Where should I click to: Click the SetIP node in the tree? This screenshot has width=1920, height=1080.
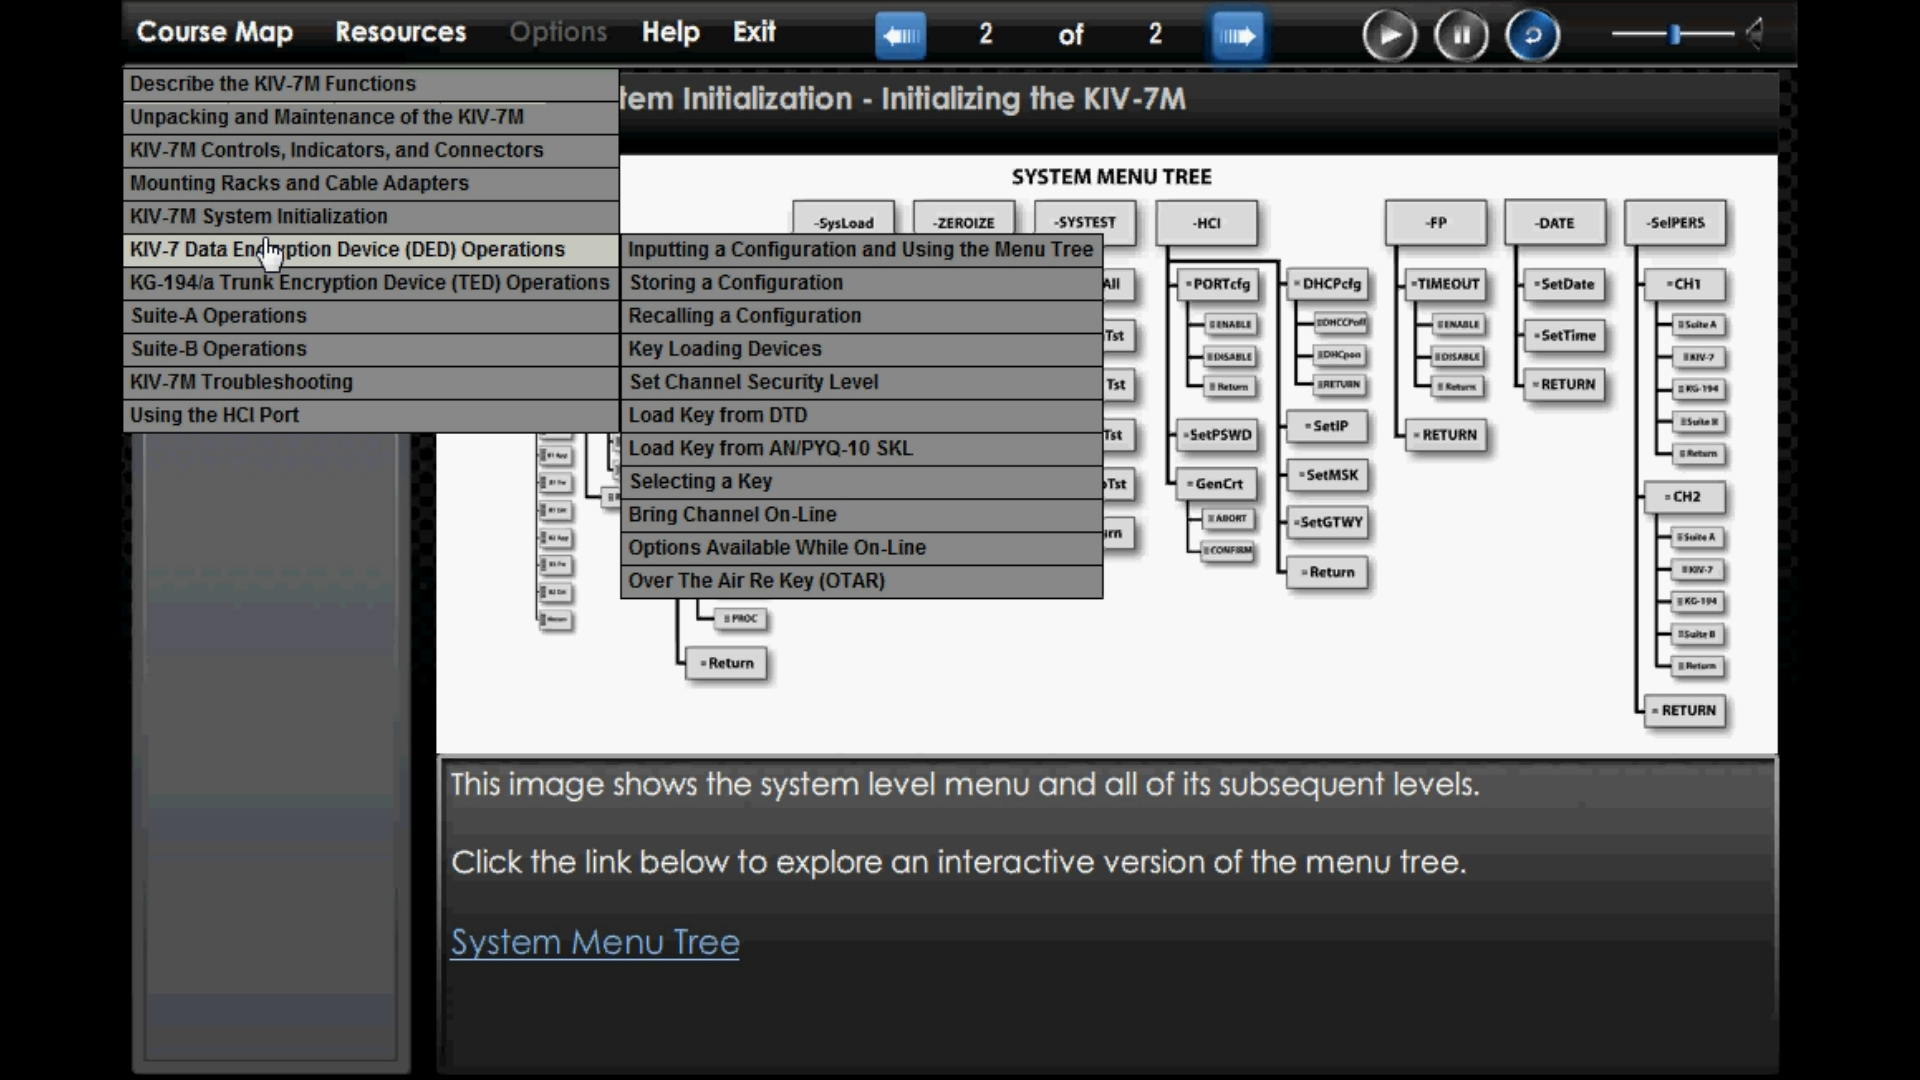click(1327, 426)
